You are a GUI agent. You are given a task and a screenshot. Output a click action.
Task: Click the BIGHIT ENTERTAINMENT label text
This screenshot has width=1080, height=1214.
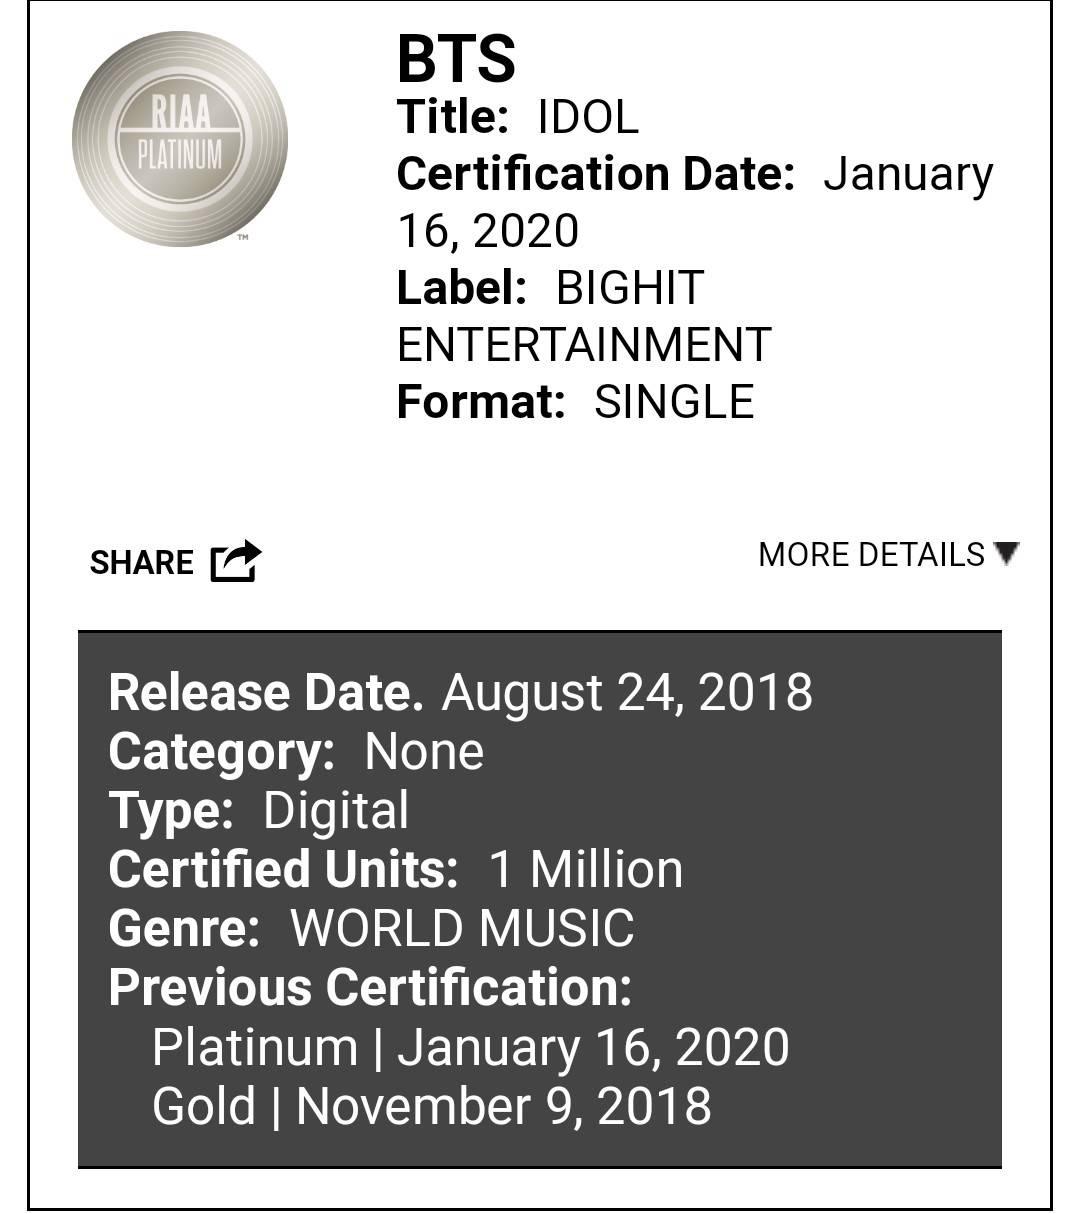click(x=584, y=316)
